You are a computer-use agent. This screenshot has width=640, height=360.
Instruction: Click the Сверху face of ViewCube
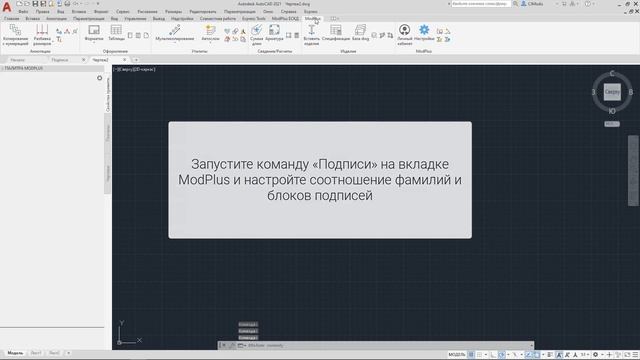(x=612, y=92)
